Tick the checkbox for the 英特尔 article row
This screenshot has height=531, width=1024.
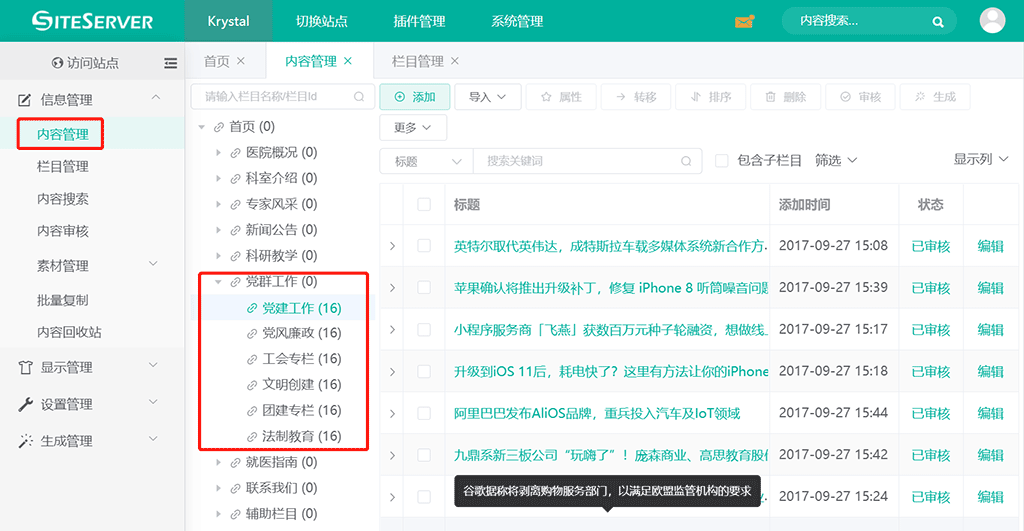[424, 246]
